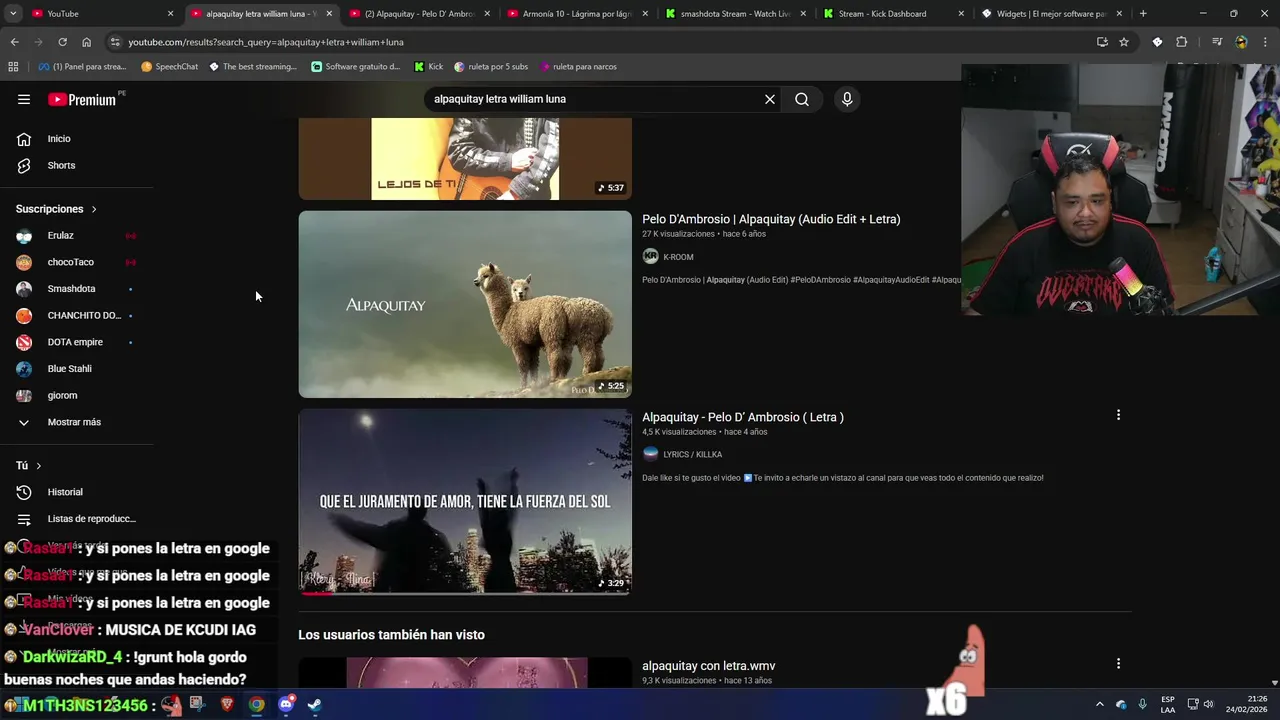Viewport: 1280px width, 720px height.
Task: Click the YouTube Premium logo
Action: (82, 99)
